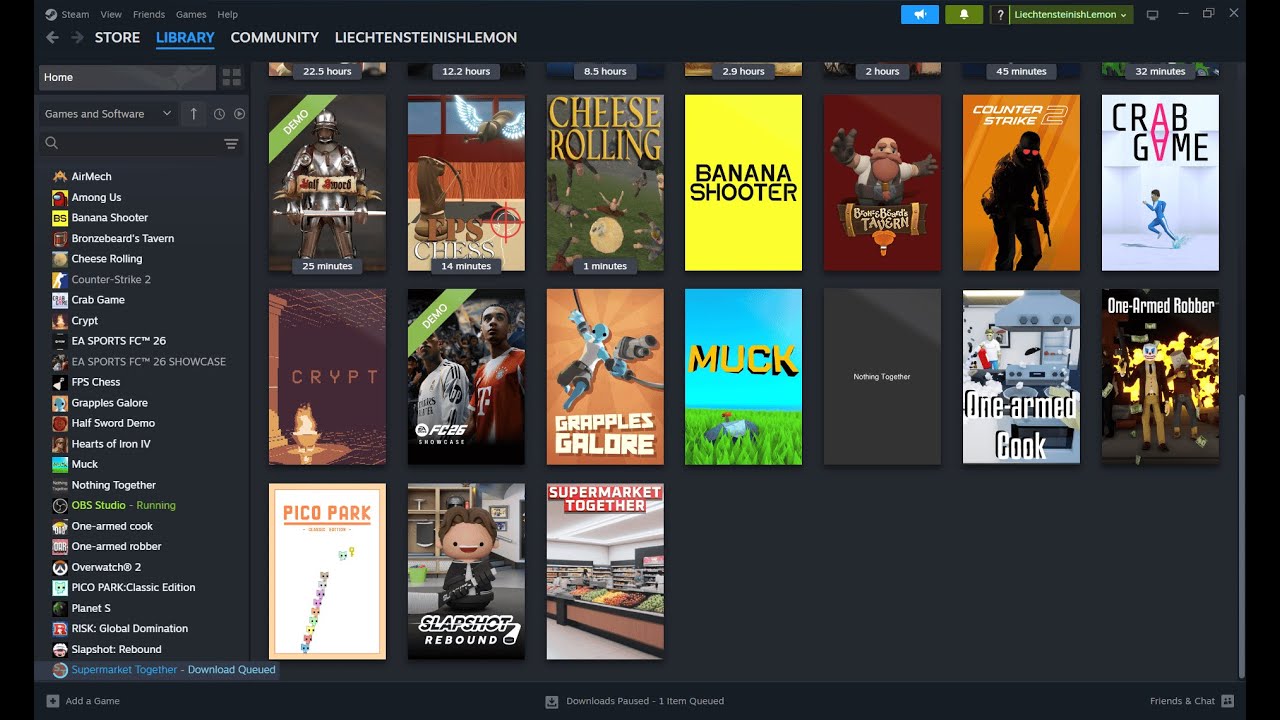Screen dimensions: 1280x720
Task: Click the Big Picture mode monitor icon
Action: (x=1152, y=14)
